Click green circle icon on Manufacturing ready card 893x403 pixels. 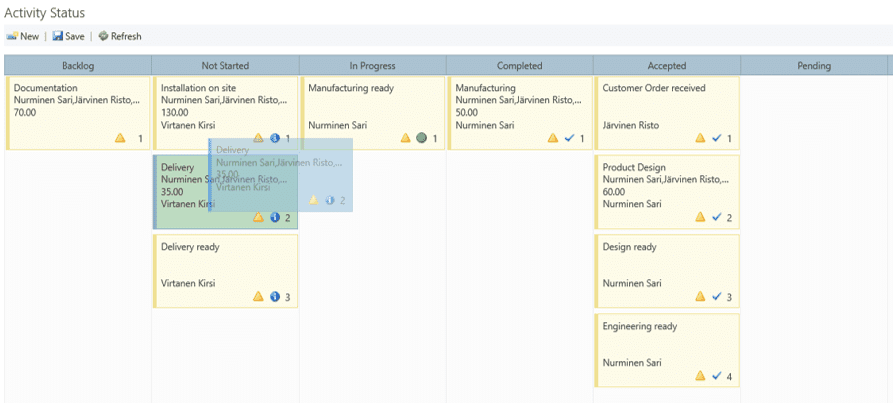click(421, 138)
